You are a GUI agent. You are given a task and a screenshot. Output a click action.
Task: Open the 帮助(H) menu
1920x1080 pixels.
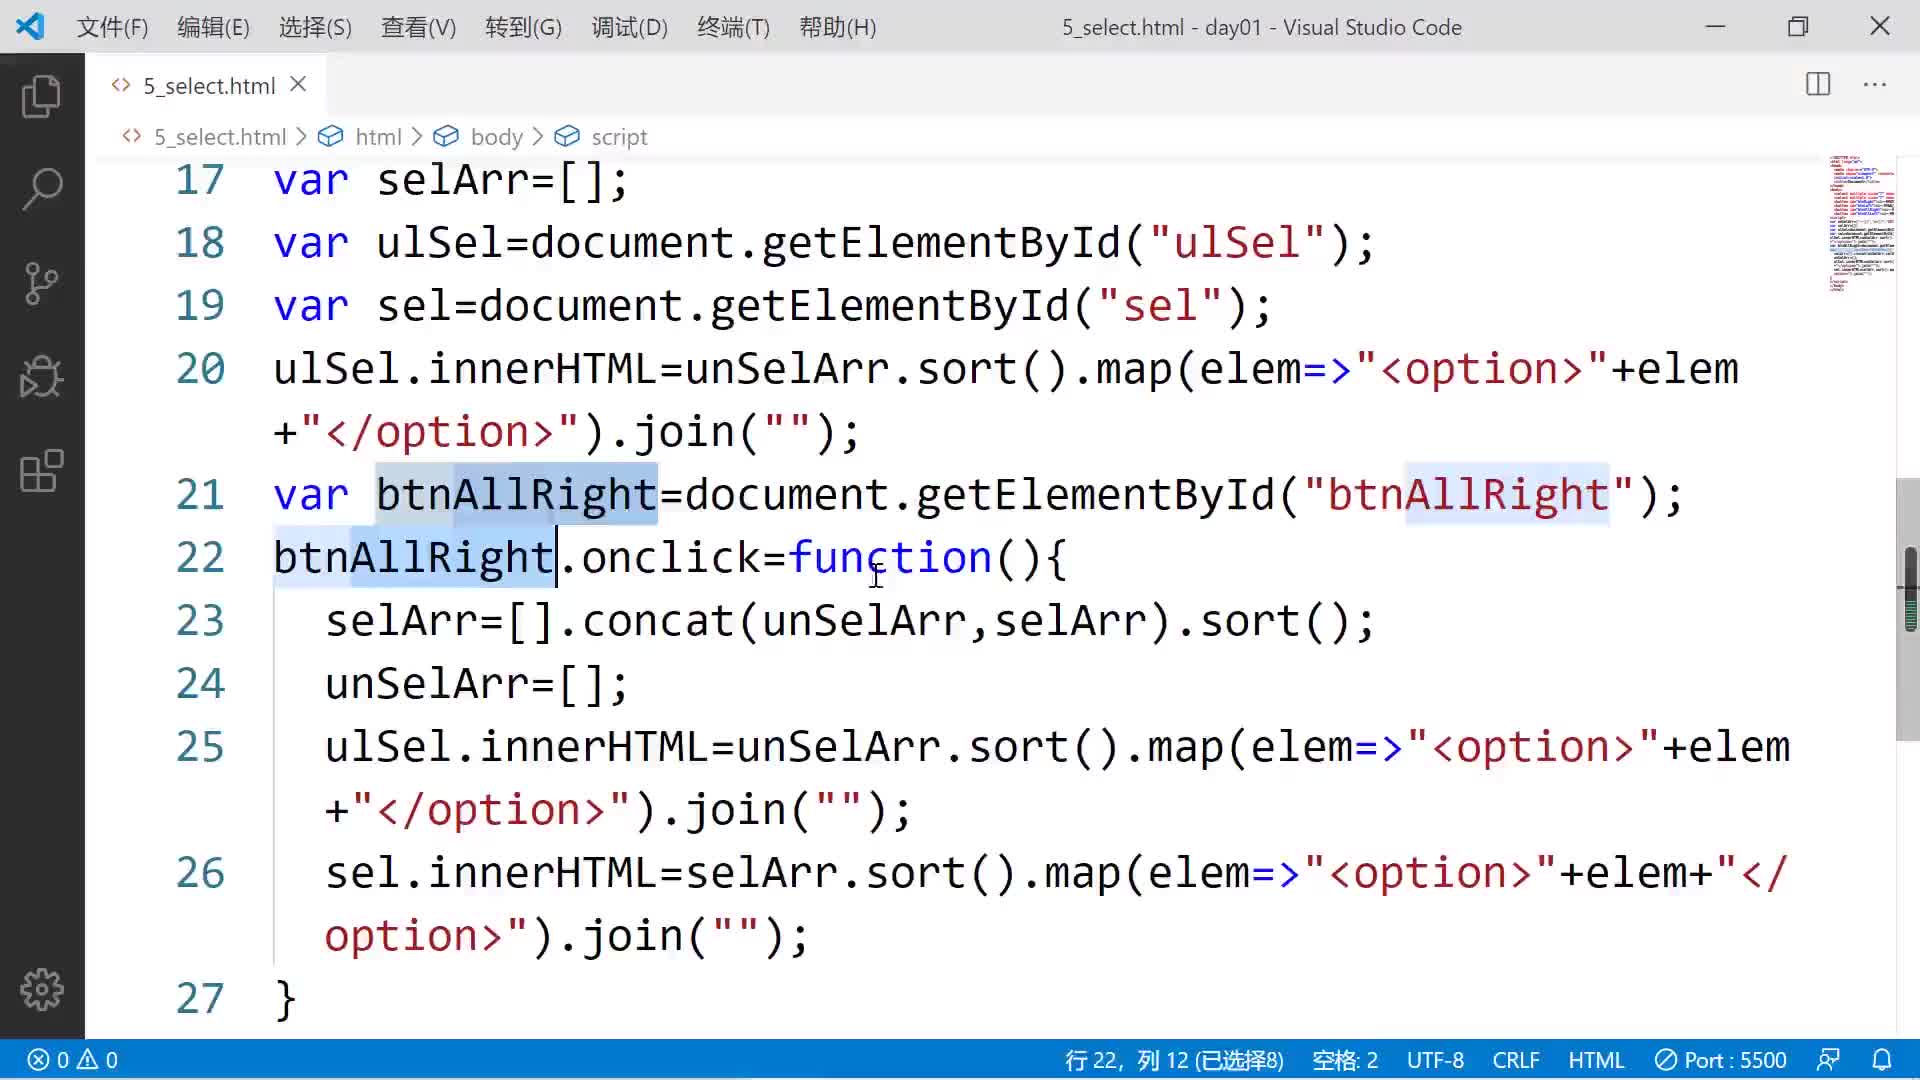pos(837,27)
